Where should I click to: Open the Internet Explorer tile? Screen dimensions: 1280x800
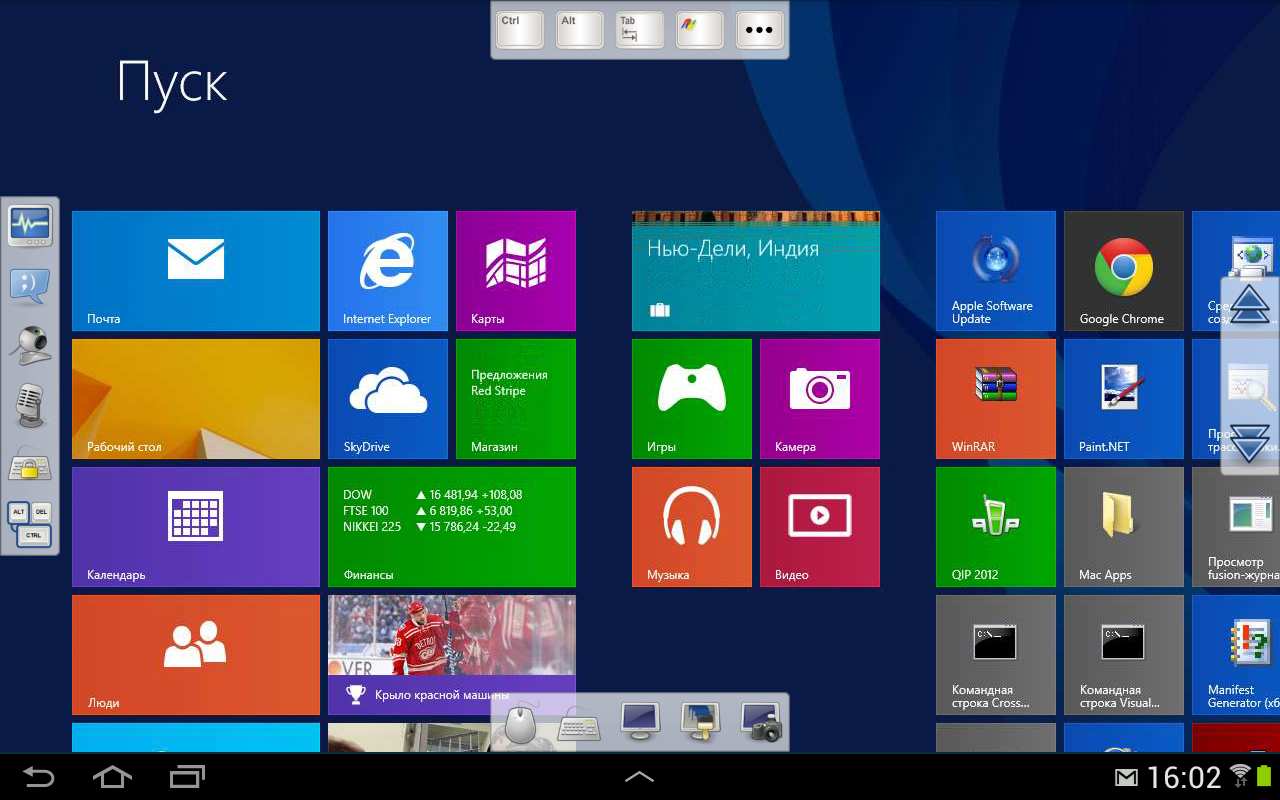tap(387, 270)
